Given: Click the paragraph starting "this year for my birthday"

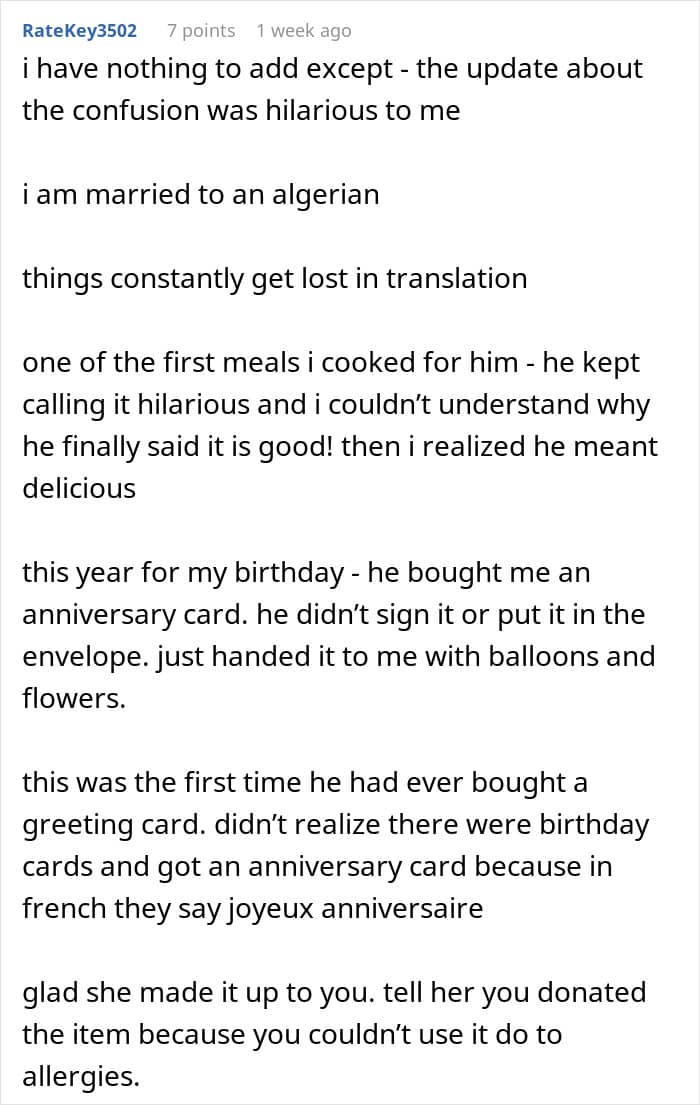Looking at the screenshot, I should click(x=338, y=634).
